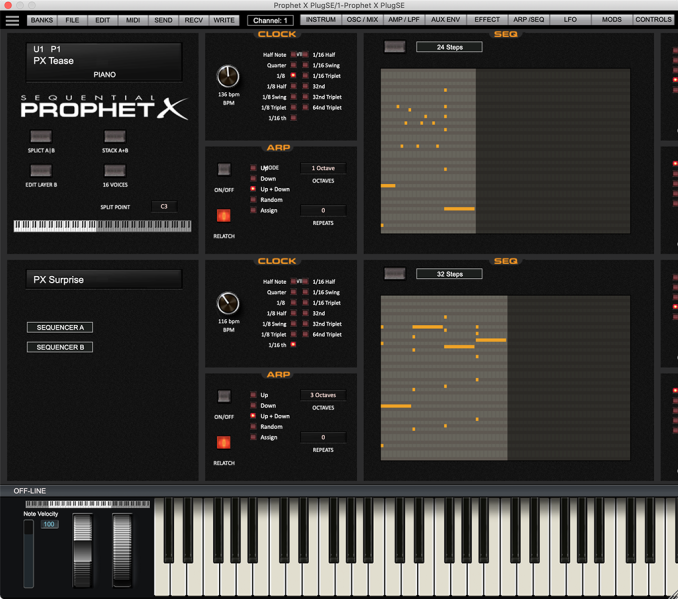The height and width of the screenshot is (600, 678).
Task: Select Half Note in top Clock
Action: pyautogui.click(x=294, y=55)
